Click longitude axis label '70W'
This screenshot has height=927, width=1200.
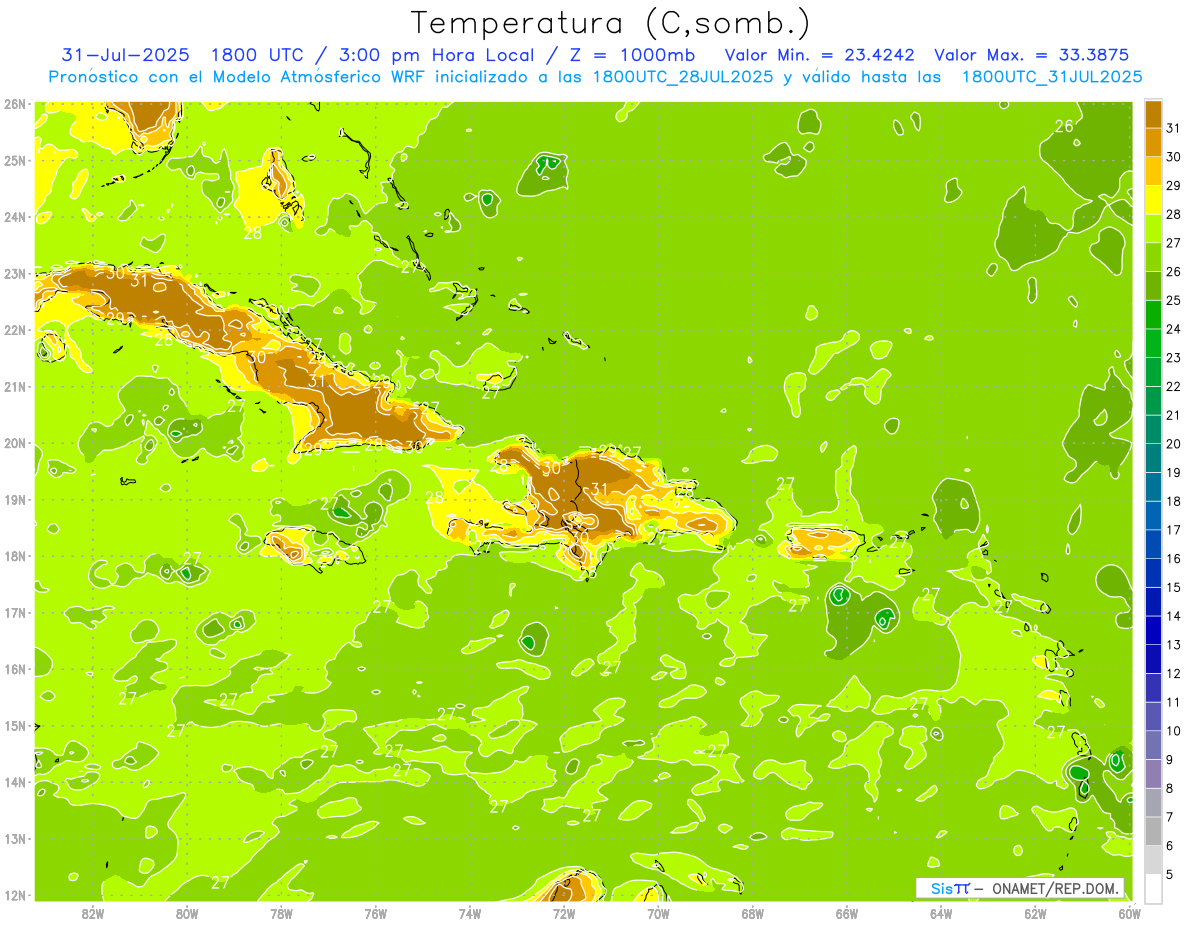(x=658, y=913)
